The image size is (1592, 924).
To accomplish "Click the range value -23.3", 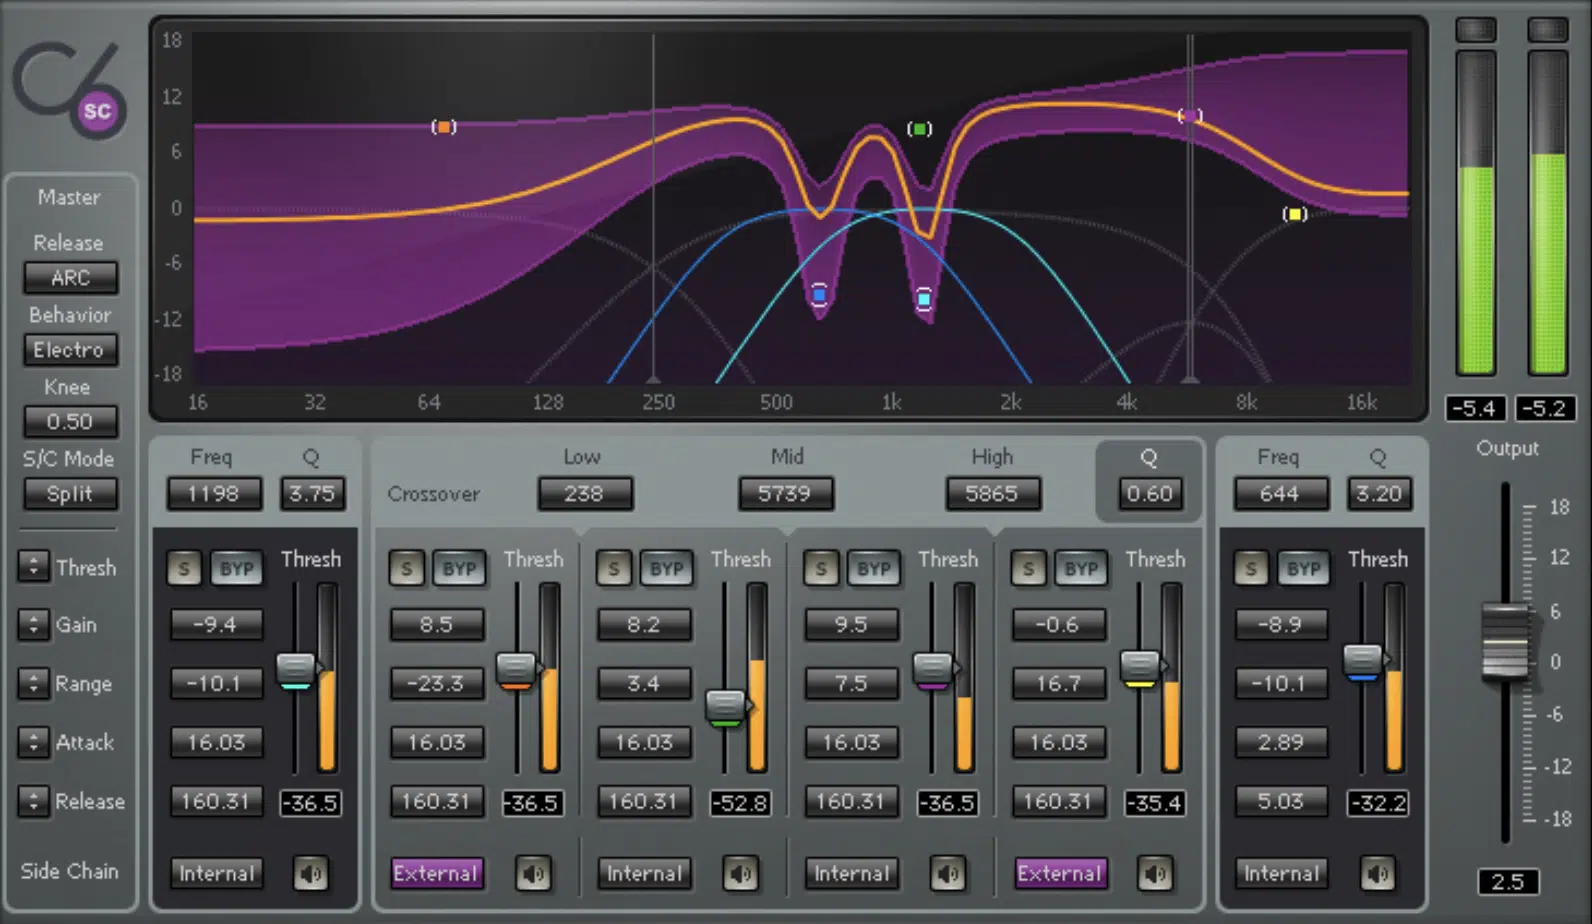I will click(436, 684).
